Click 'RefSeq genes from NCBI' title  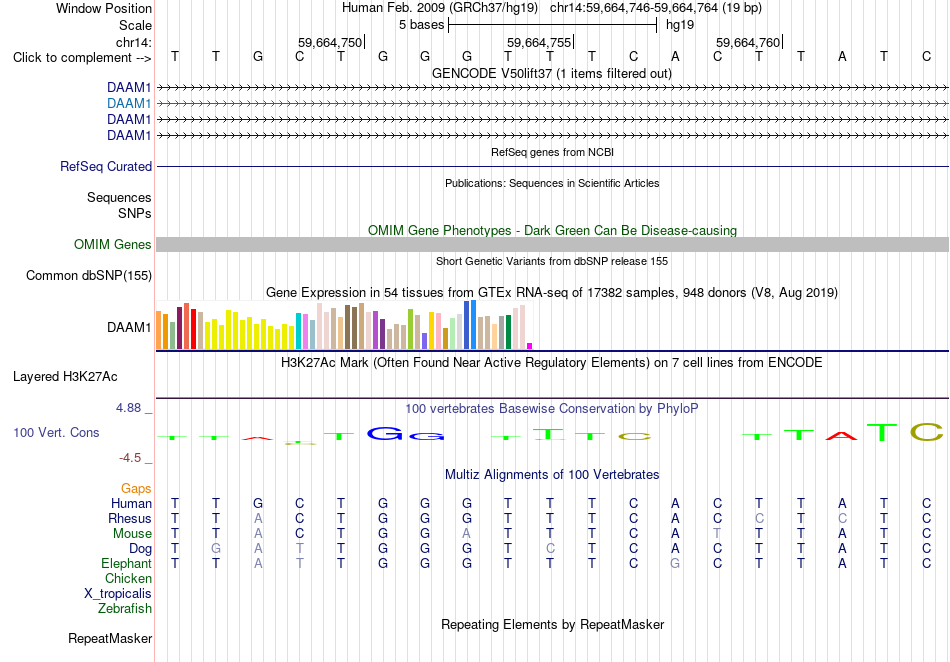coord(552,152)
